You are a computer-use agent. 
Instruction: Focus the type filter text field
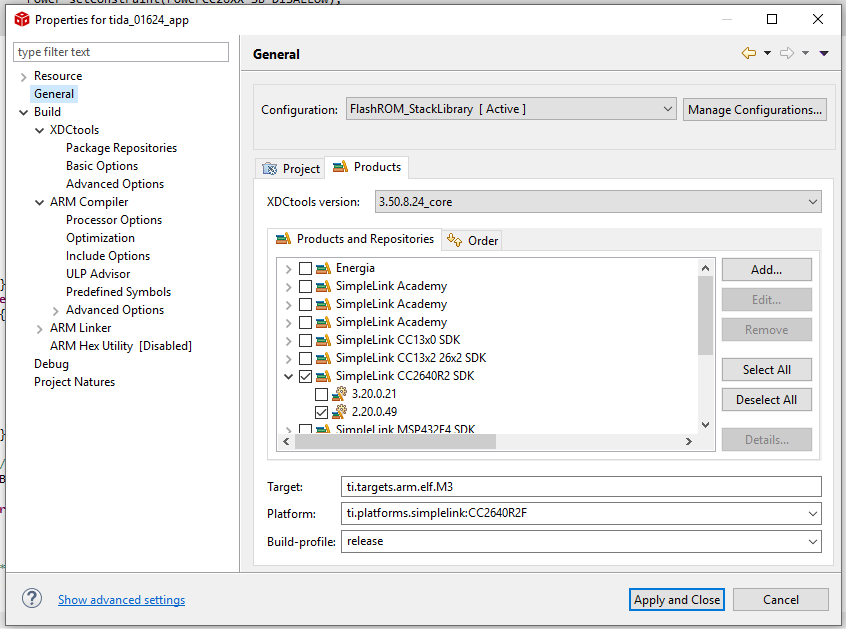pyautogui.click(x=121, y=52)
